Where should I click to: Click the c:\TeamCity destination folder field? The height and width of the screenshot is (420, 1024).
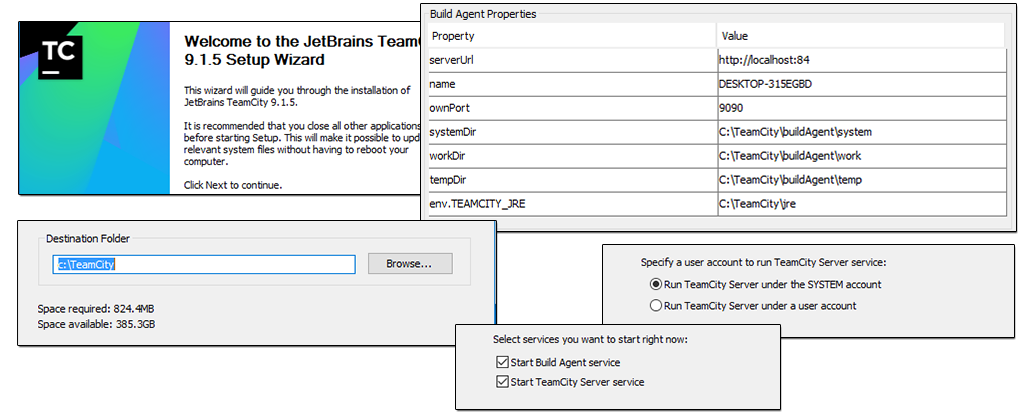[204, 264]
